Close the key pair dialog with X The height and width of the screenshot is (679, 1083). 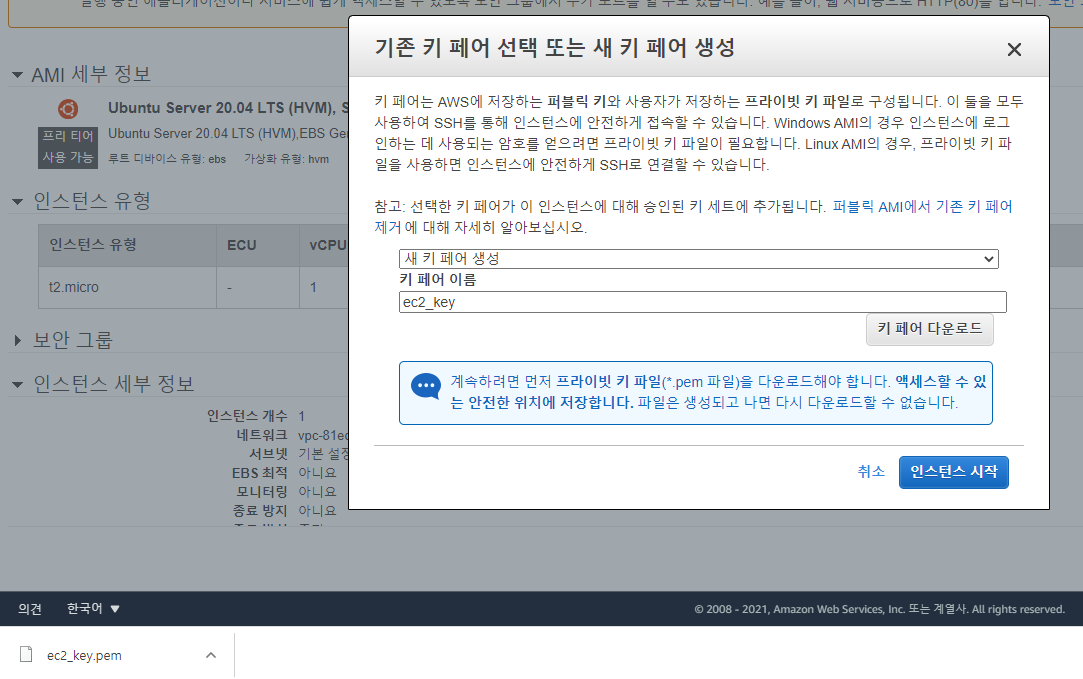click(1014, 50)
